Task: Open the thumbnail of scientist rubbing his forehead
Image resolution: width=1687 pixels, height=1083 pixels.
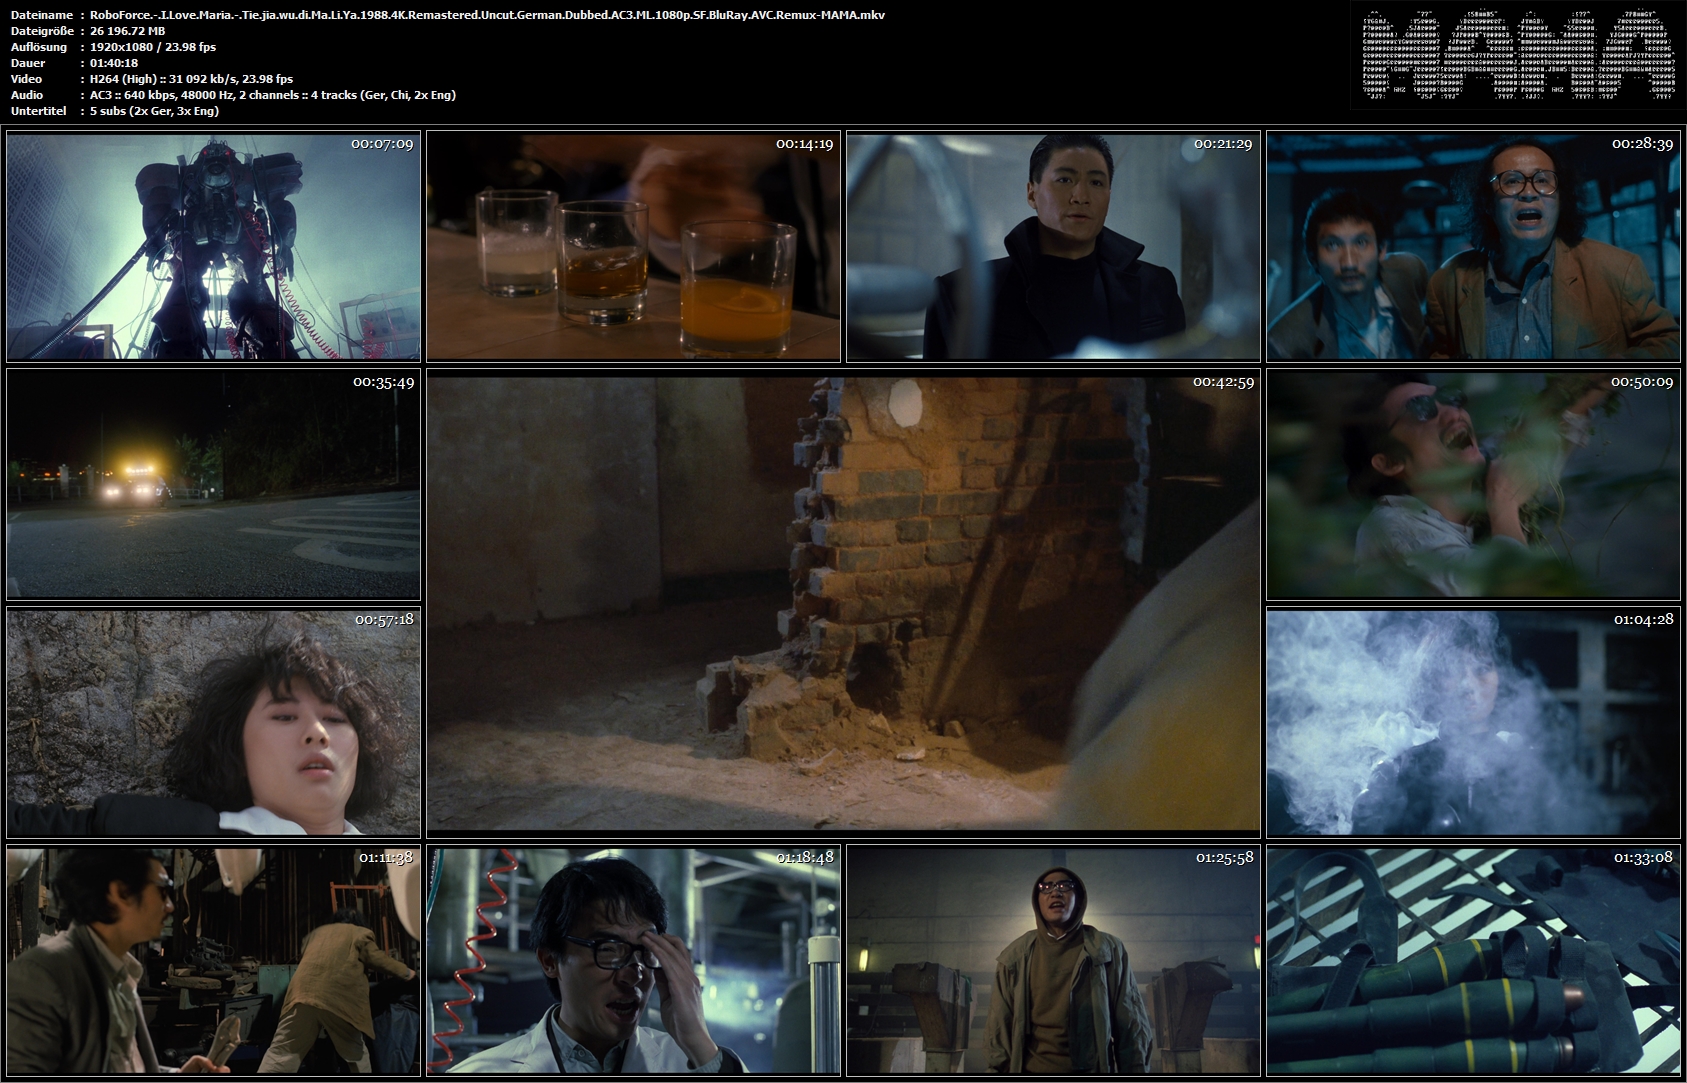Action: [x=633, y=961]
